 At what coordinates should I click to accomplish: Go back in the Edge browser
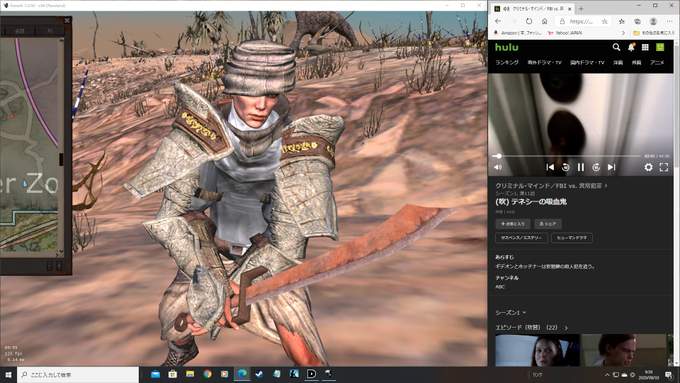click(498, 21)
